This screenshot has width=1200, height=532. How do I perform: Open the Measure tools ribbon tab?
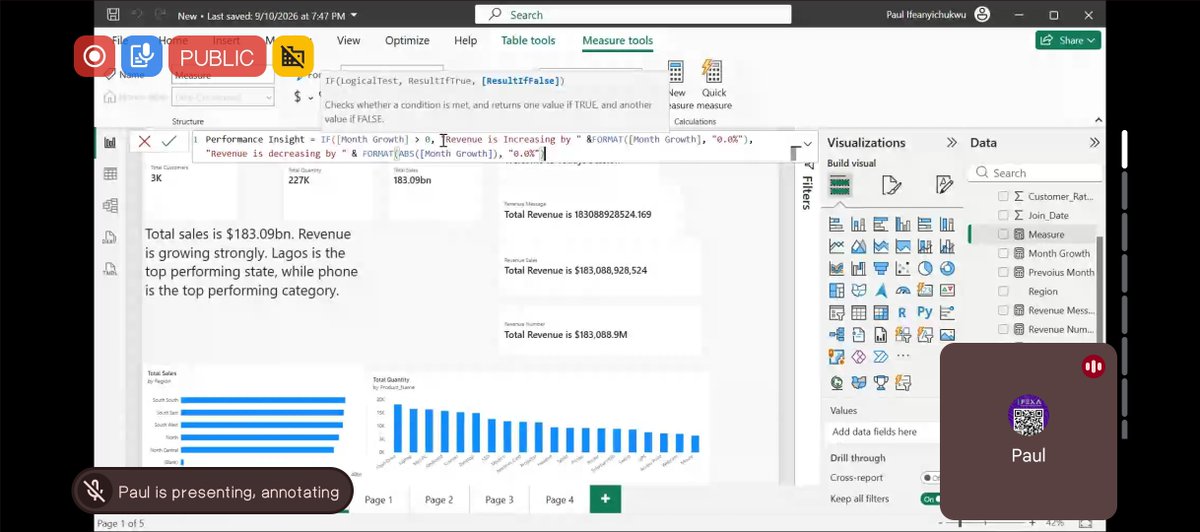click(x=617, y=41)
